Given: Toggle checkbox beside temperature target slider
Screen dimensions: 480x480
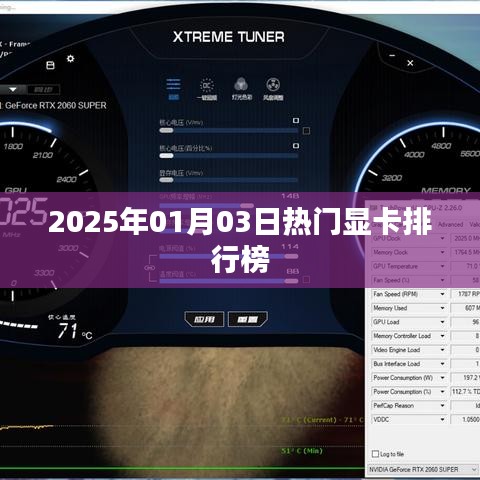Looking at the screenshot, I should point(306,280).
